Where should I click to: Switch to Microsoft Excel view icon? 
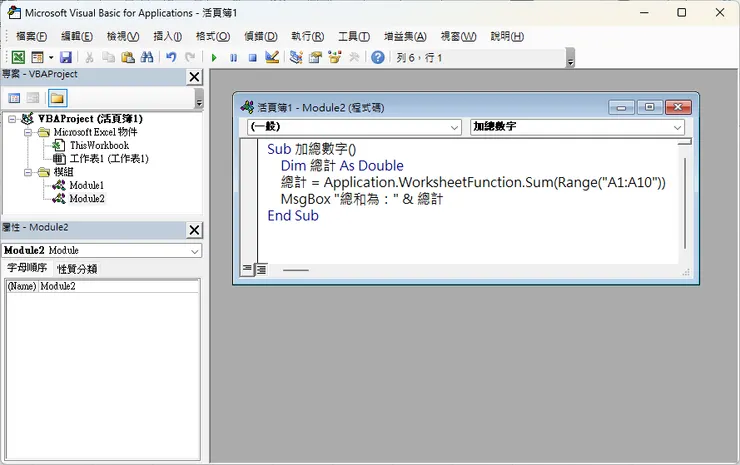coord(18,58)
